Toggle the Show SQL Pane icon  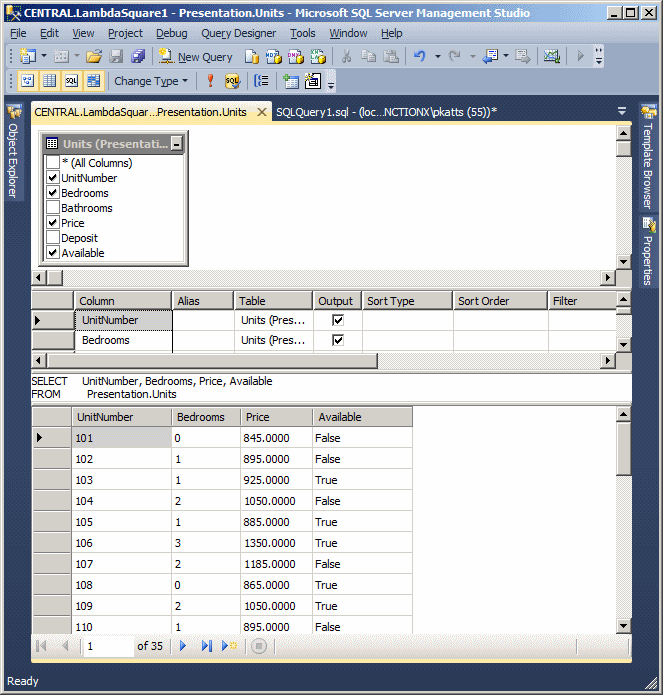tap(71, 81)
